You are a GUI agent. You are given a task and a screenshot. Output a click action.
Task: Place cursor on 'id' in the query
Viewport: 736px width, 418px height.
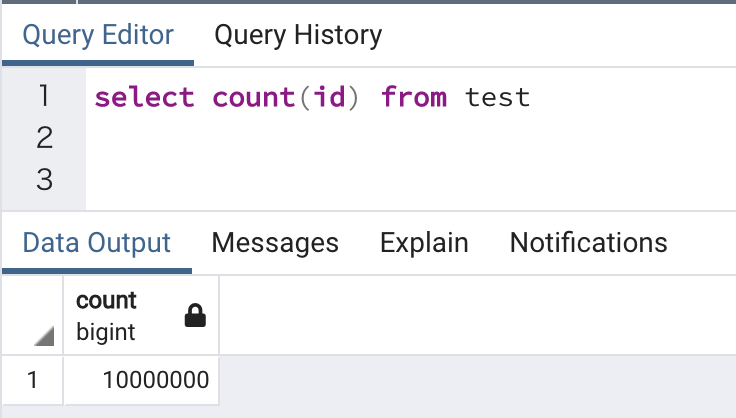[x=327, y=98]
